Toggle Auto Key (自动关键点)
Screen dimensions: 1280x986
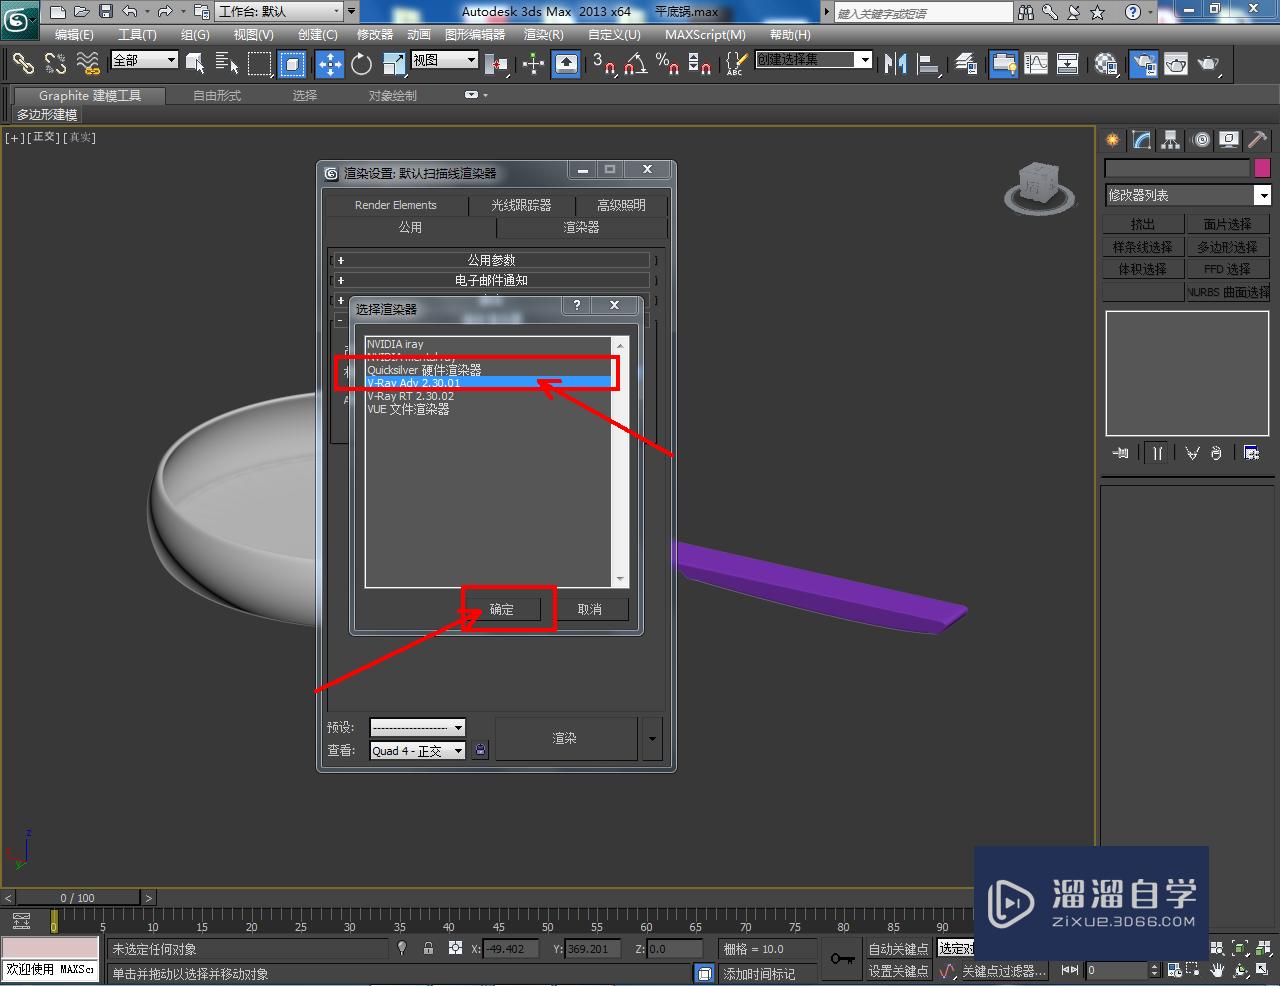click(x=898, y=949)
